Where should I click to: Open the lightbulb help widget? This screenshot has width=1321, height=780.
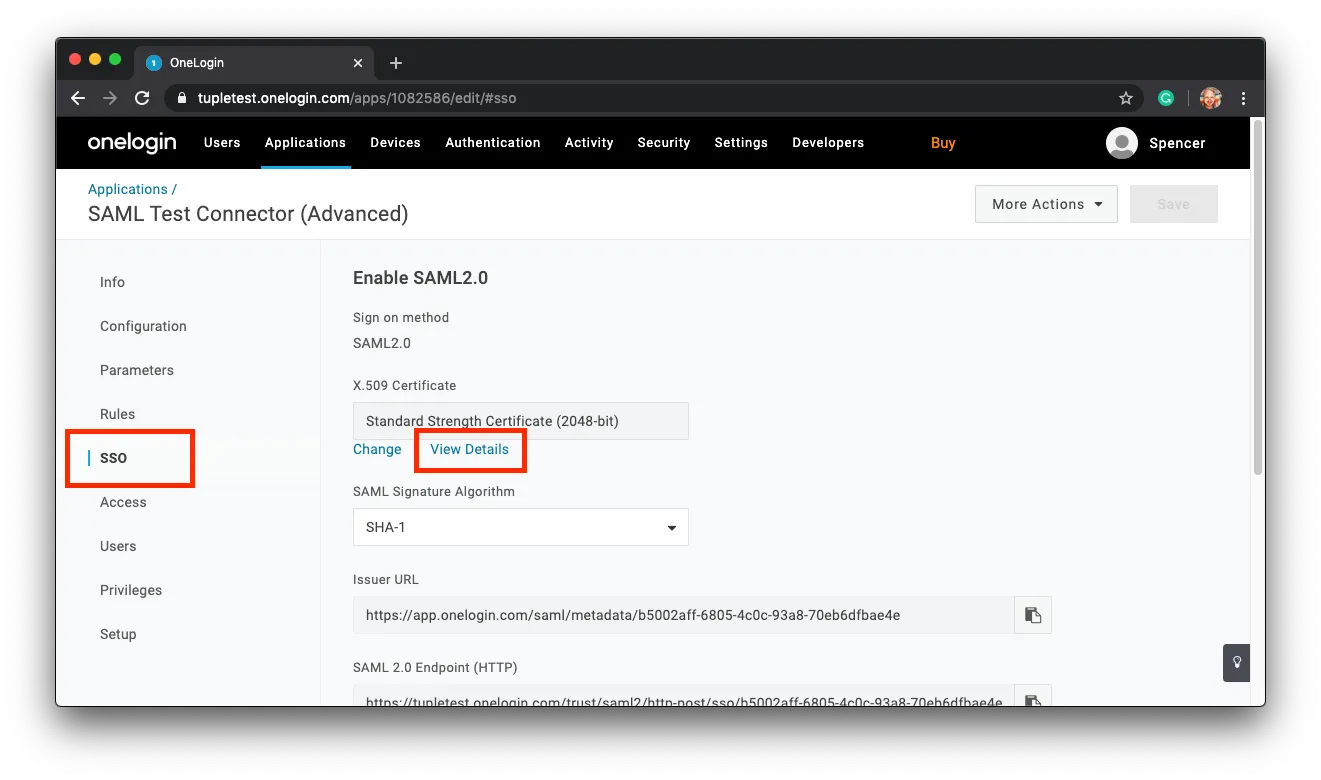[1237, 662]
